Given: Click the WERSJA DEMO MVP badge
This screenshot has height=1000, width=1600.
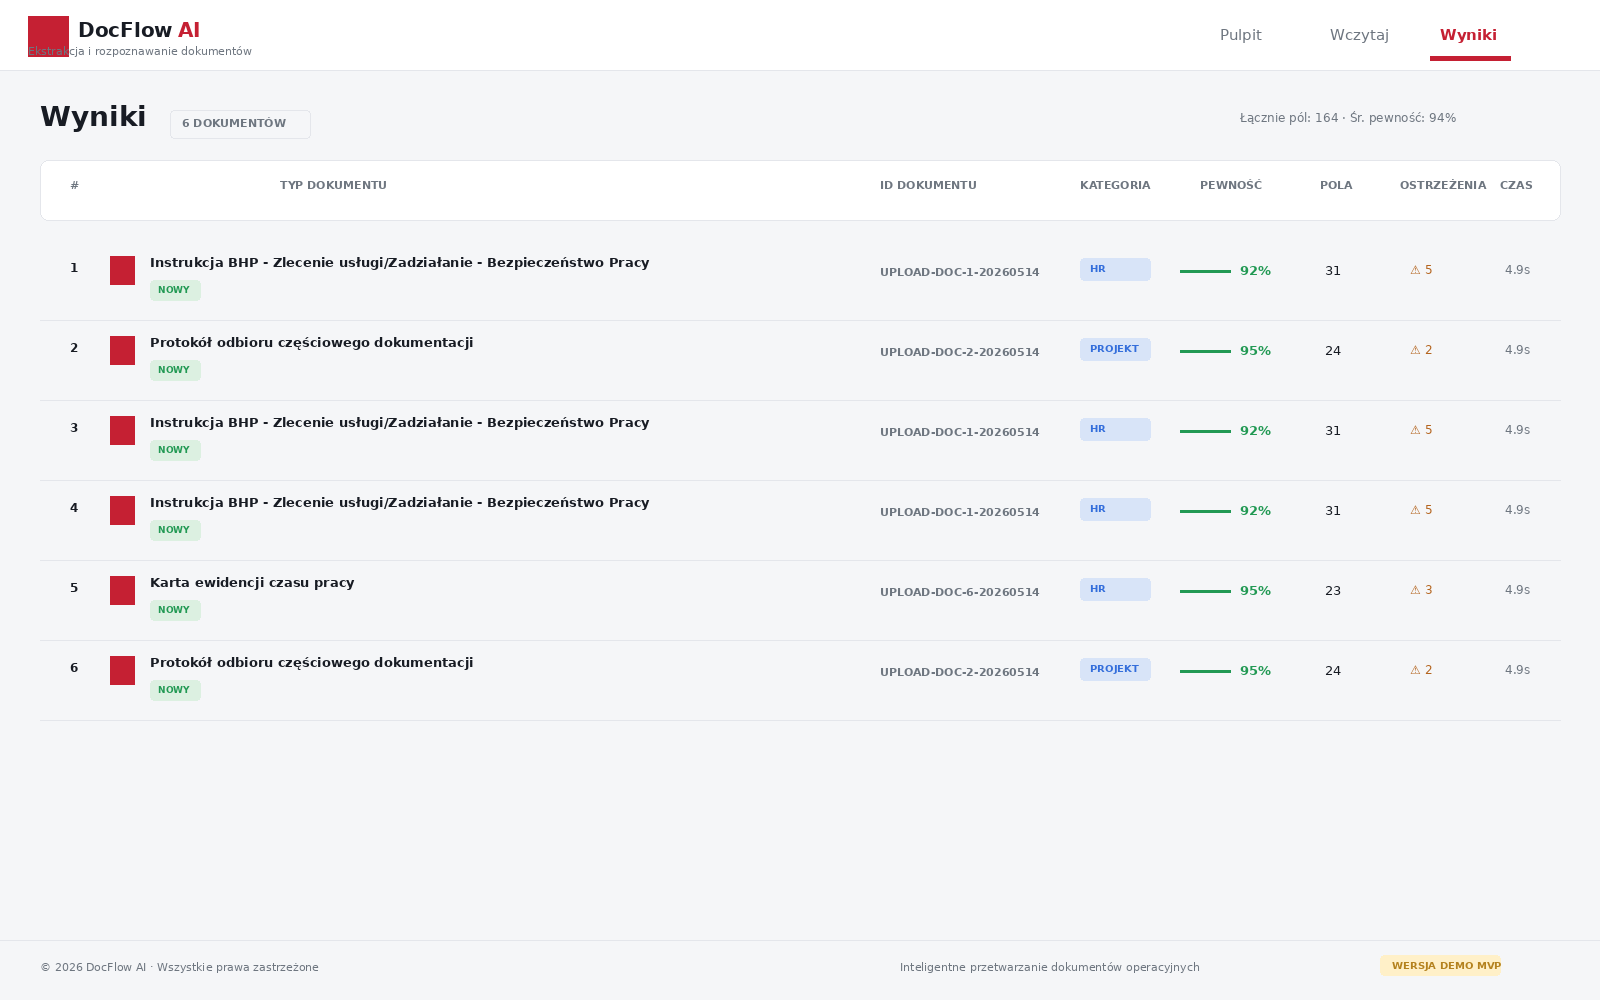Looking at the screenshot, I should [1440, 966].
